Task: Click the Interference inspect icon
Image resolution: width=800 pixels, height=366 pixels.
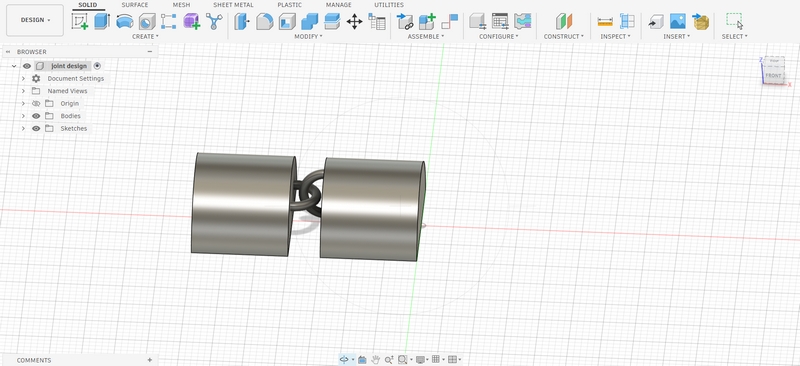Action: pos(627,21)
